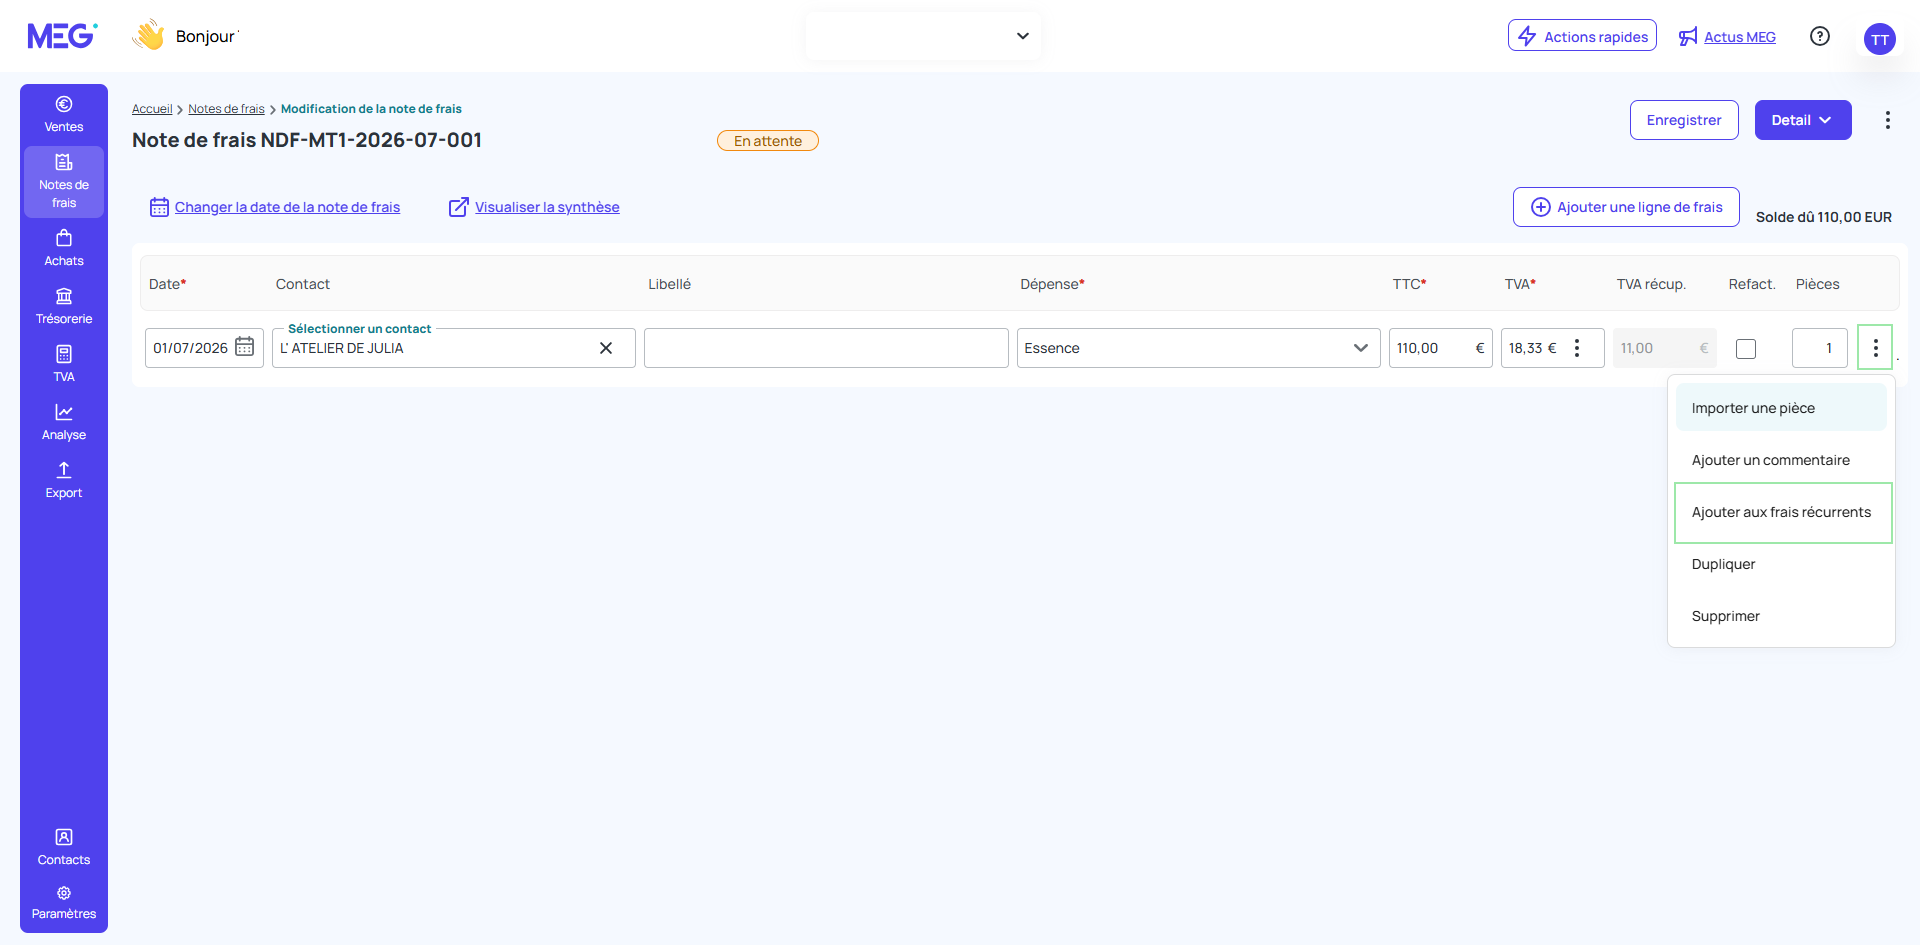The width and height of the screenshot is (1920, 945).
Task: Go to Accueil breadcrumb
Action: pyautogui.click(x=152, y=109)
